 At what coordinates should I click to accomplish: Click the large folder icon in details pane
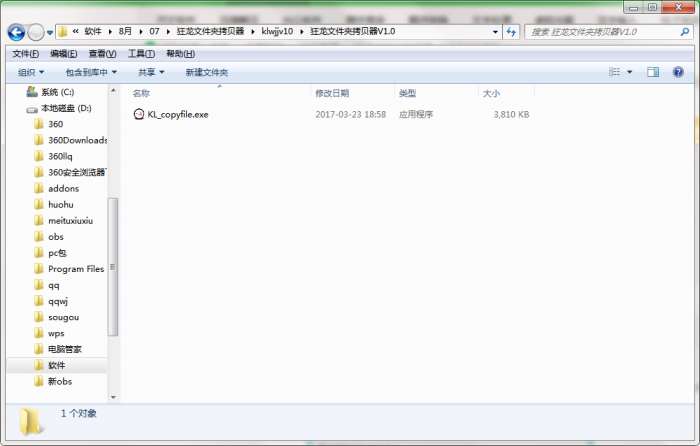pos(31,421)
